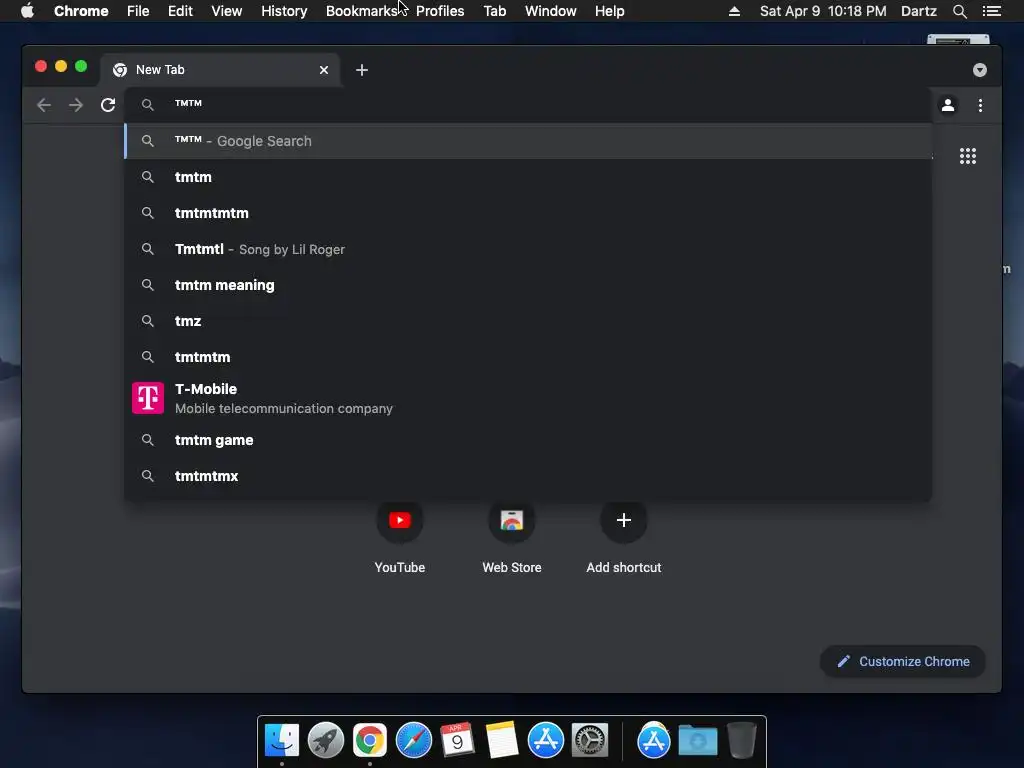The image size is (1024, 768).
Task: Choose the 'tmtm' suggestion
Action: click(x=528, y=177)
